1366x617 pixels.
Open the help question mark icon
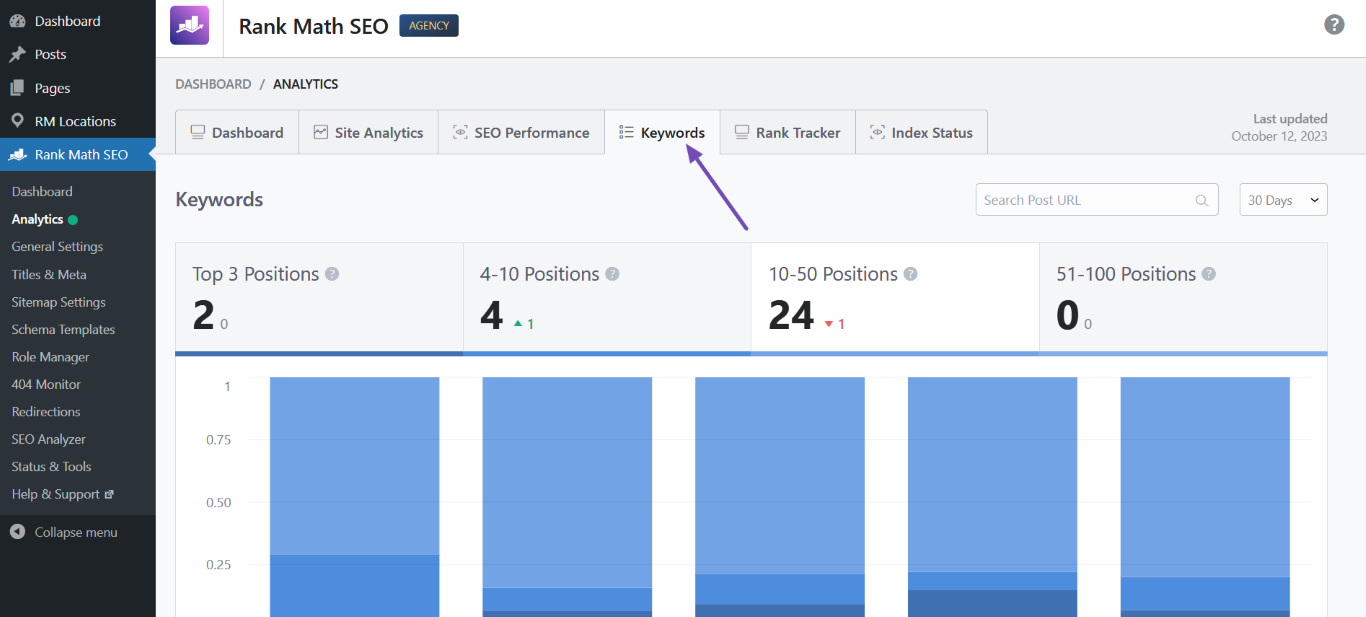coord(1334,25)
